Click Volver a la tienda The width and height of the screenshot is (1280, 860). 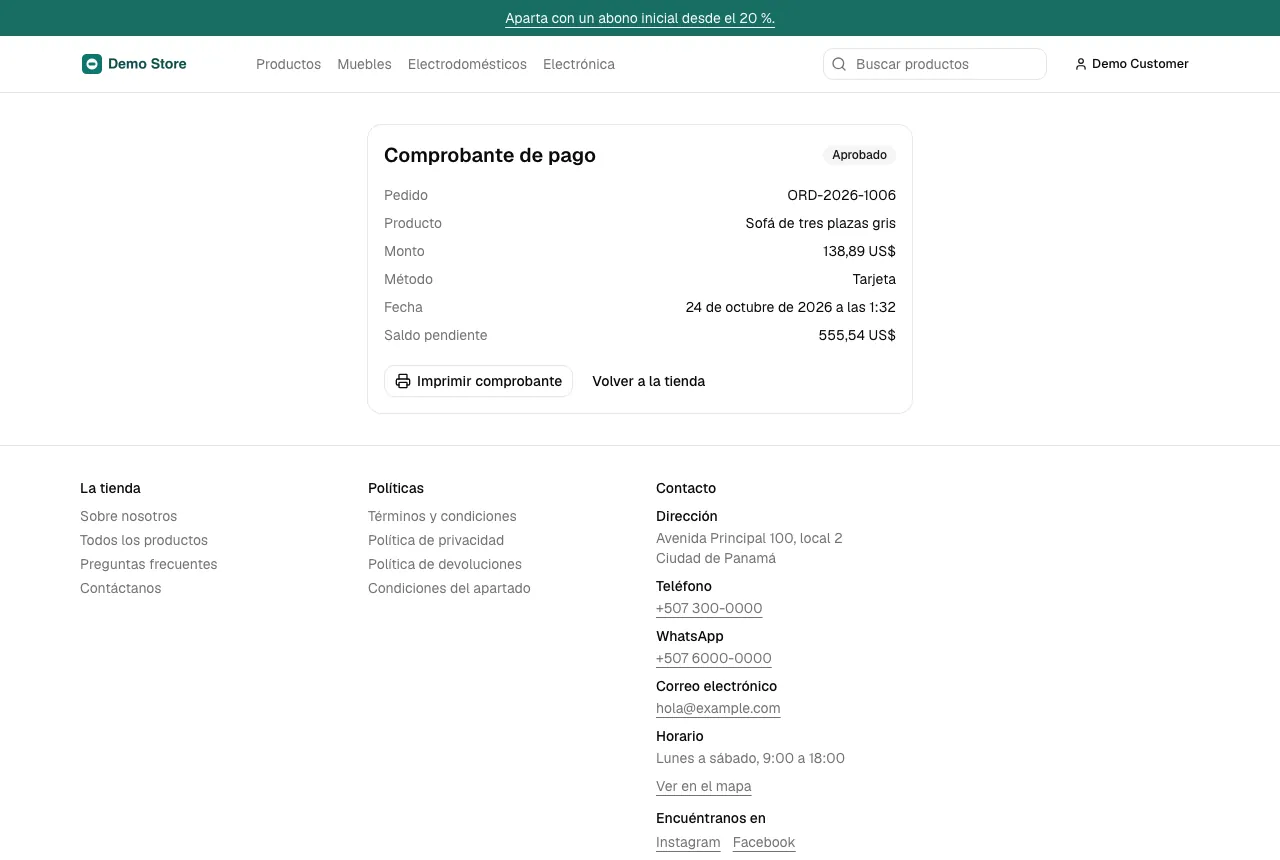pos(648,381)
